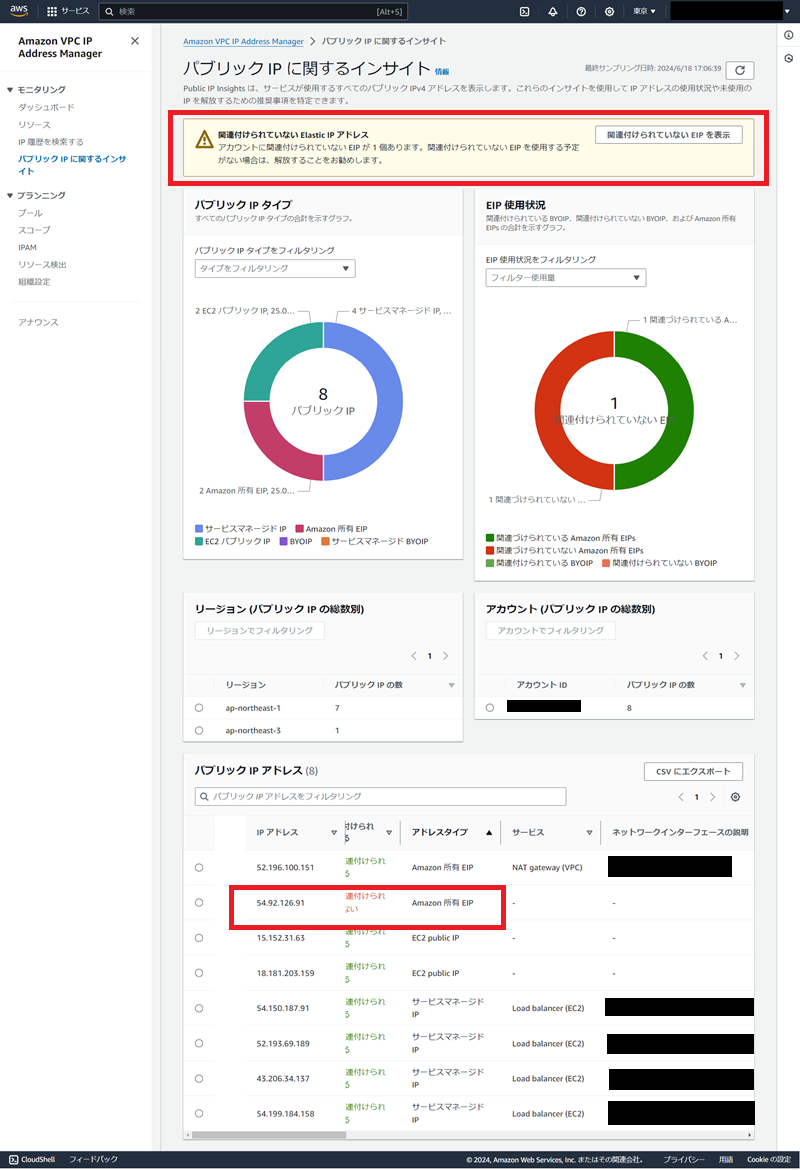The height and width of the screenshot is (1170, 800).
Task: Open the info panel icon on right edge
Action: click(x=789, y=35)
